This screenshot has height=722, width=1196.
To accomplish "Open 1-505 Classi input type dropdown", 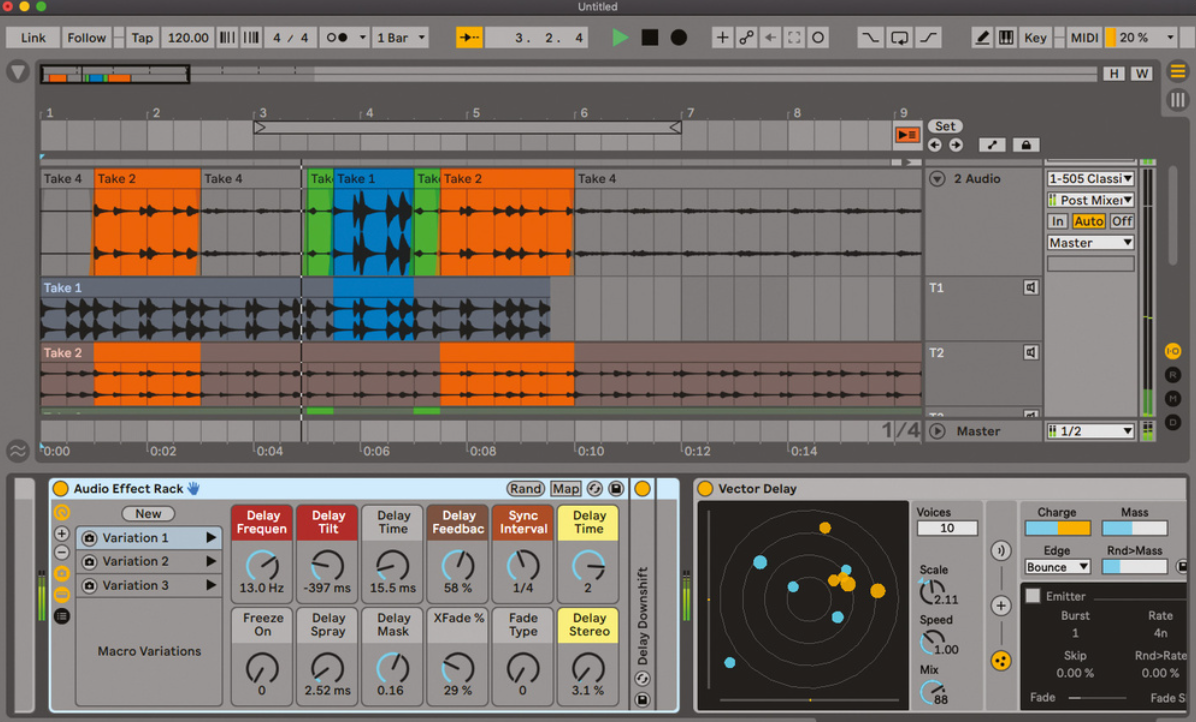I will click(1091, 178).
